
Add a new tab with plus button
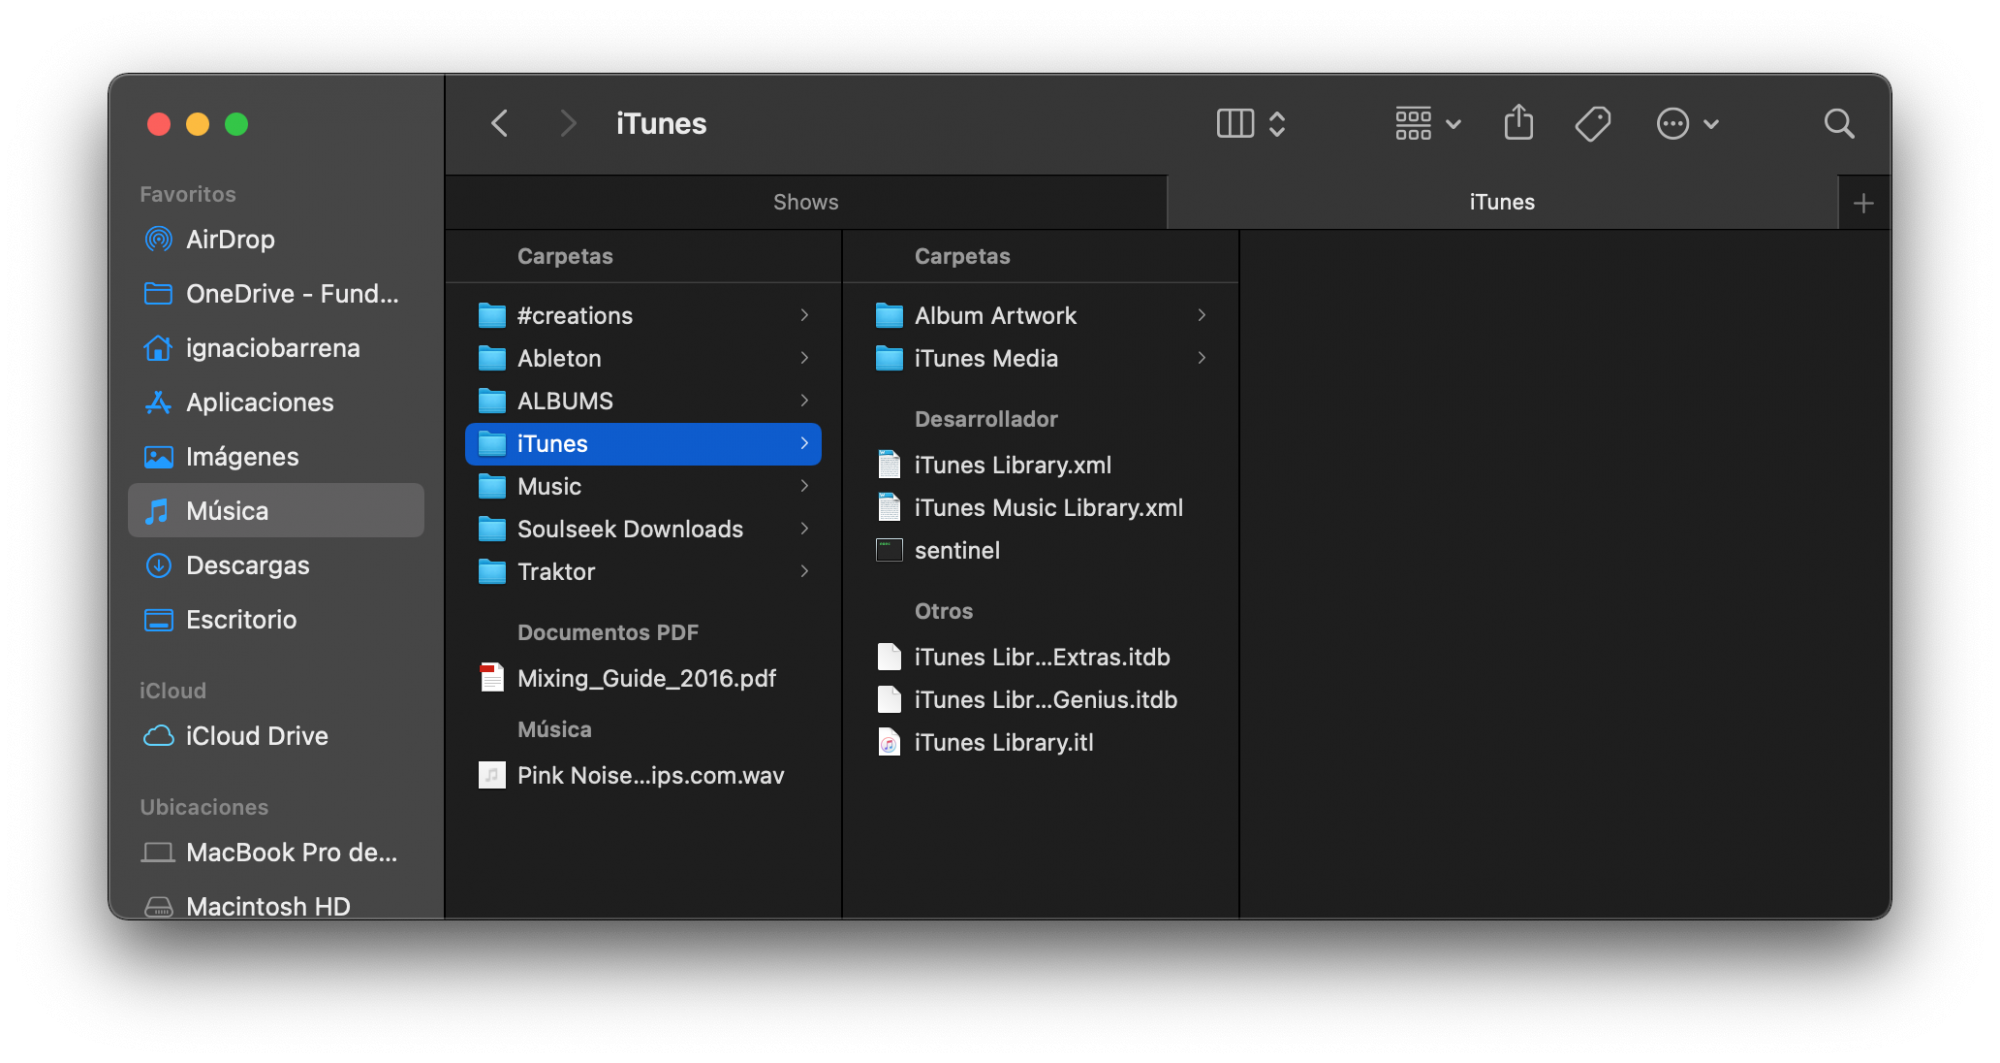point(1863,204)
